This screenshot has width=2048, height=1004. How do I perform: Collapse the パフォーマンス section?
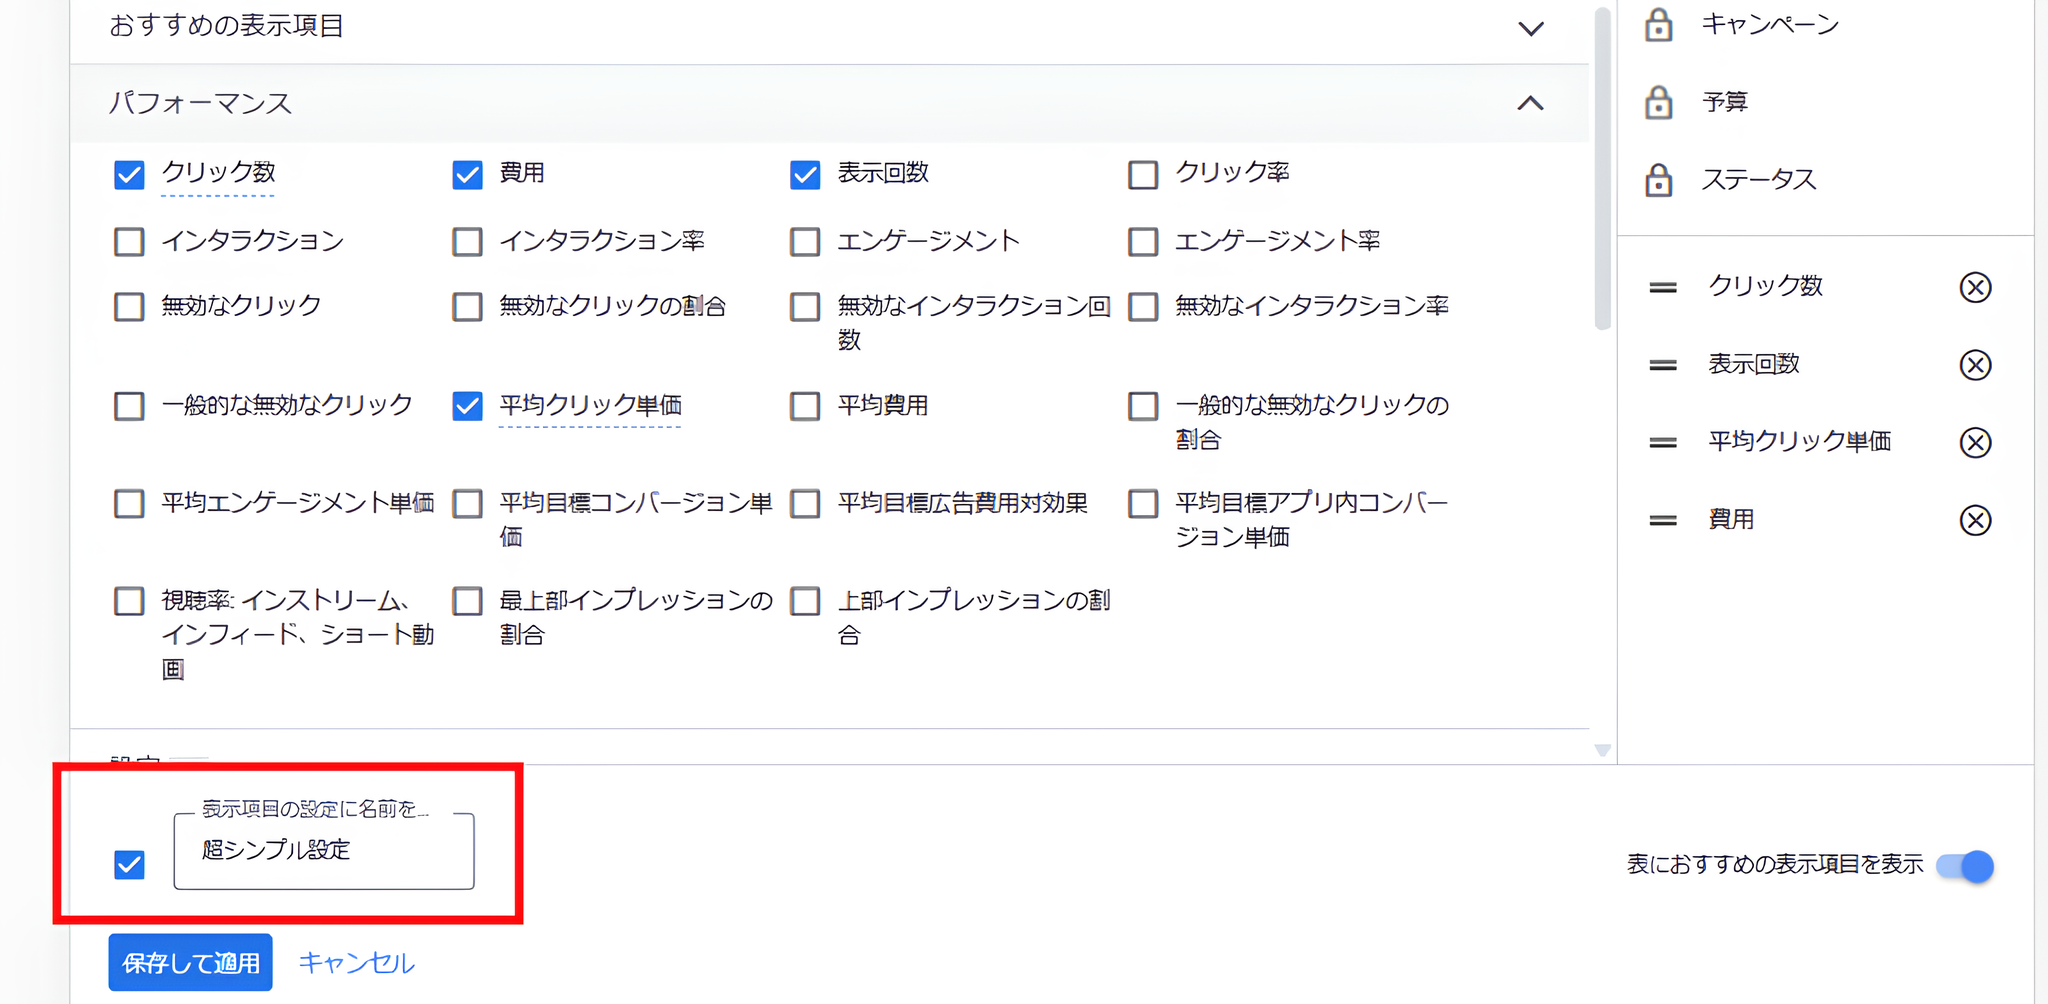coord(1529,103)
